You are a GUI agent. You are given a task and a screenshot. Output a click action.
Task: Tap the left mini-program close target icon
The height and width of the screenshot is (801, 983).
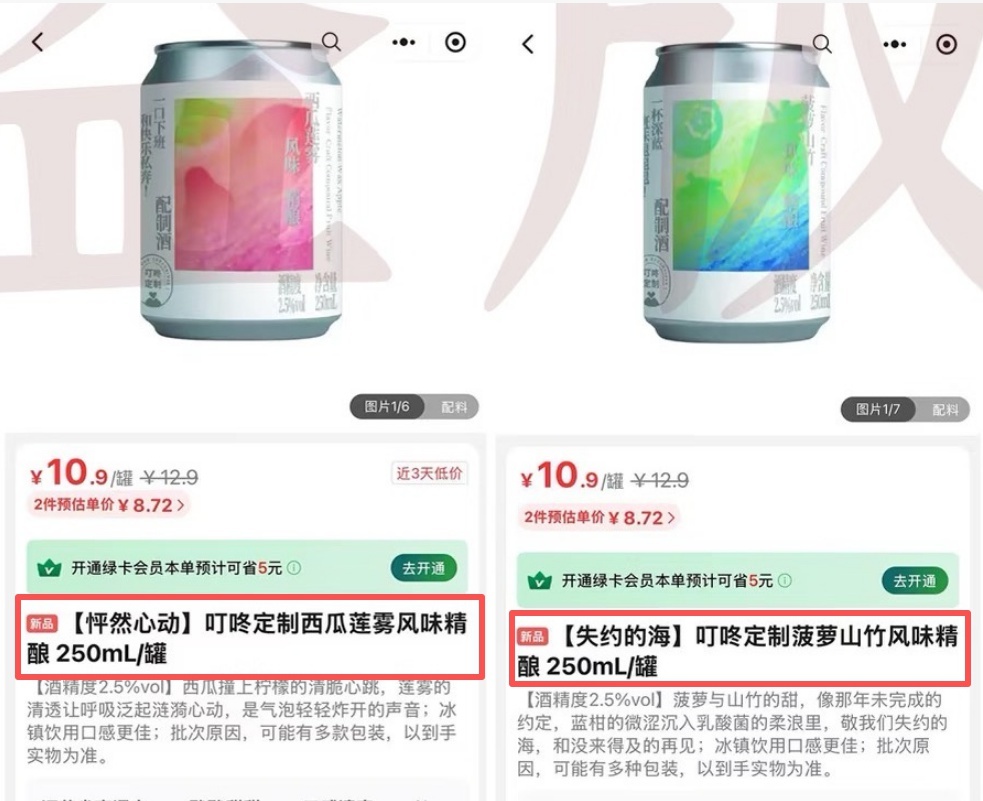pyautogui.click(x=455, y=43)
